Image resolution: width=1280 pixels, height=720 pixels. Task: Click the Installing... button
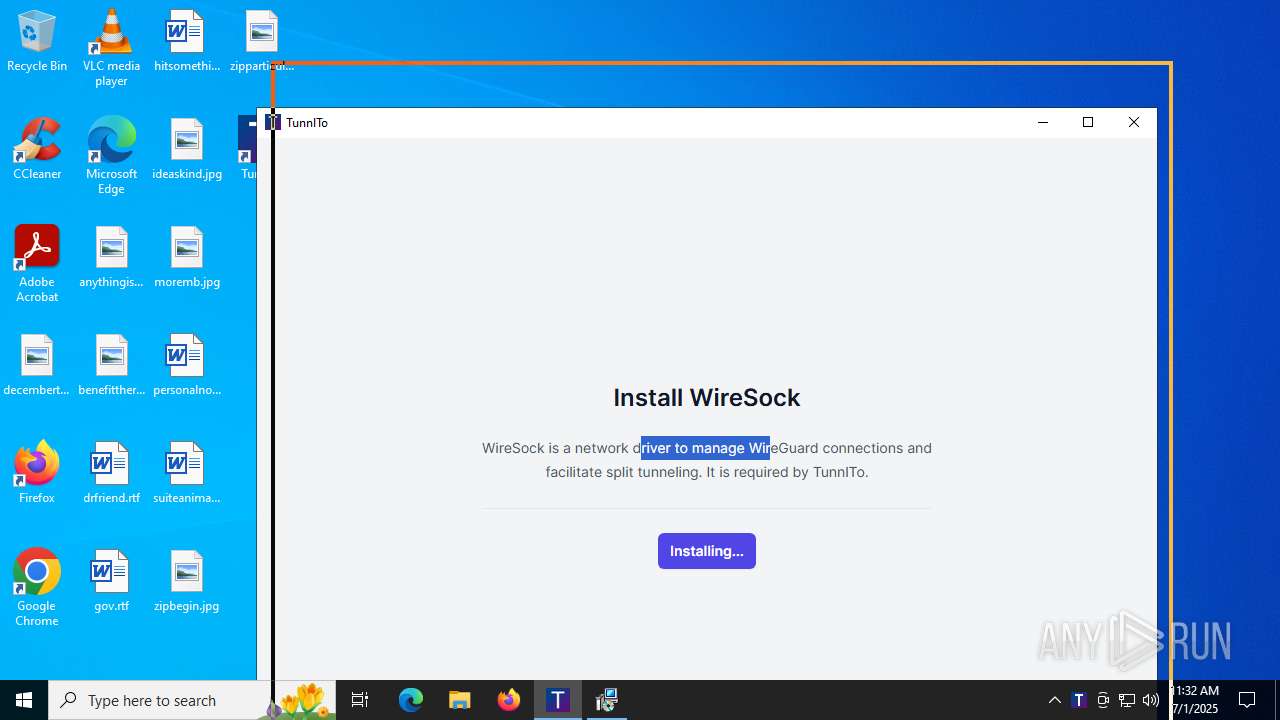coord(706,551)
